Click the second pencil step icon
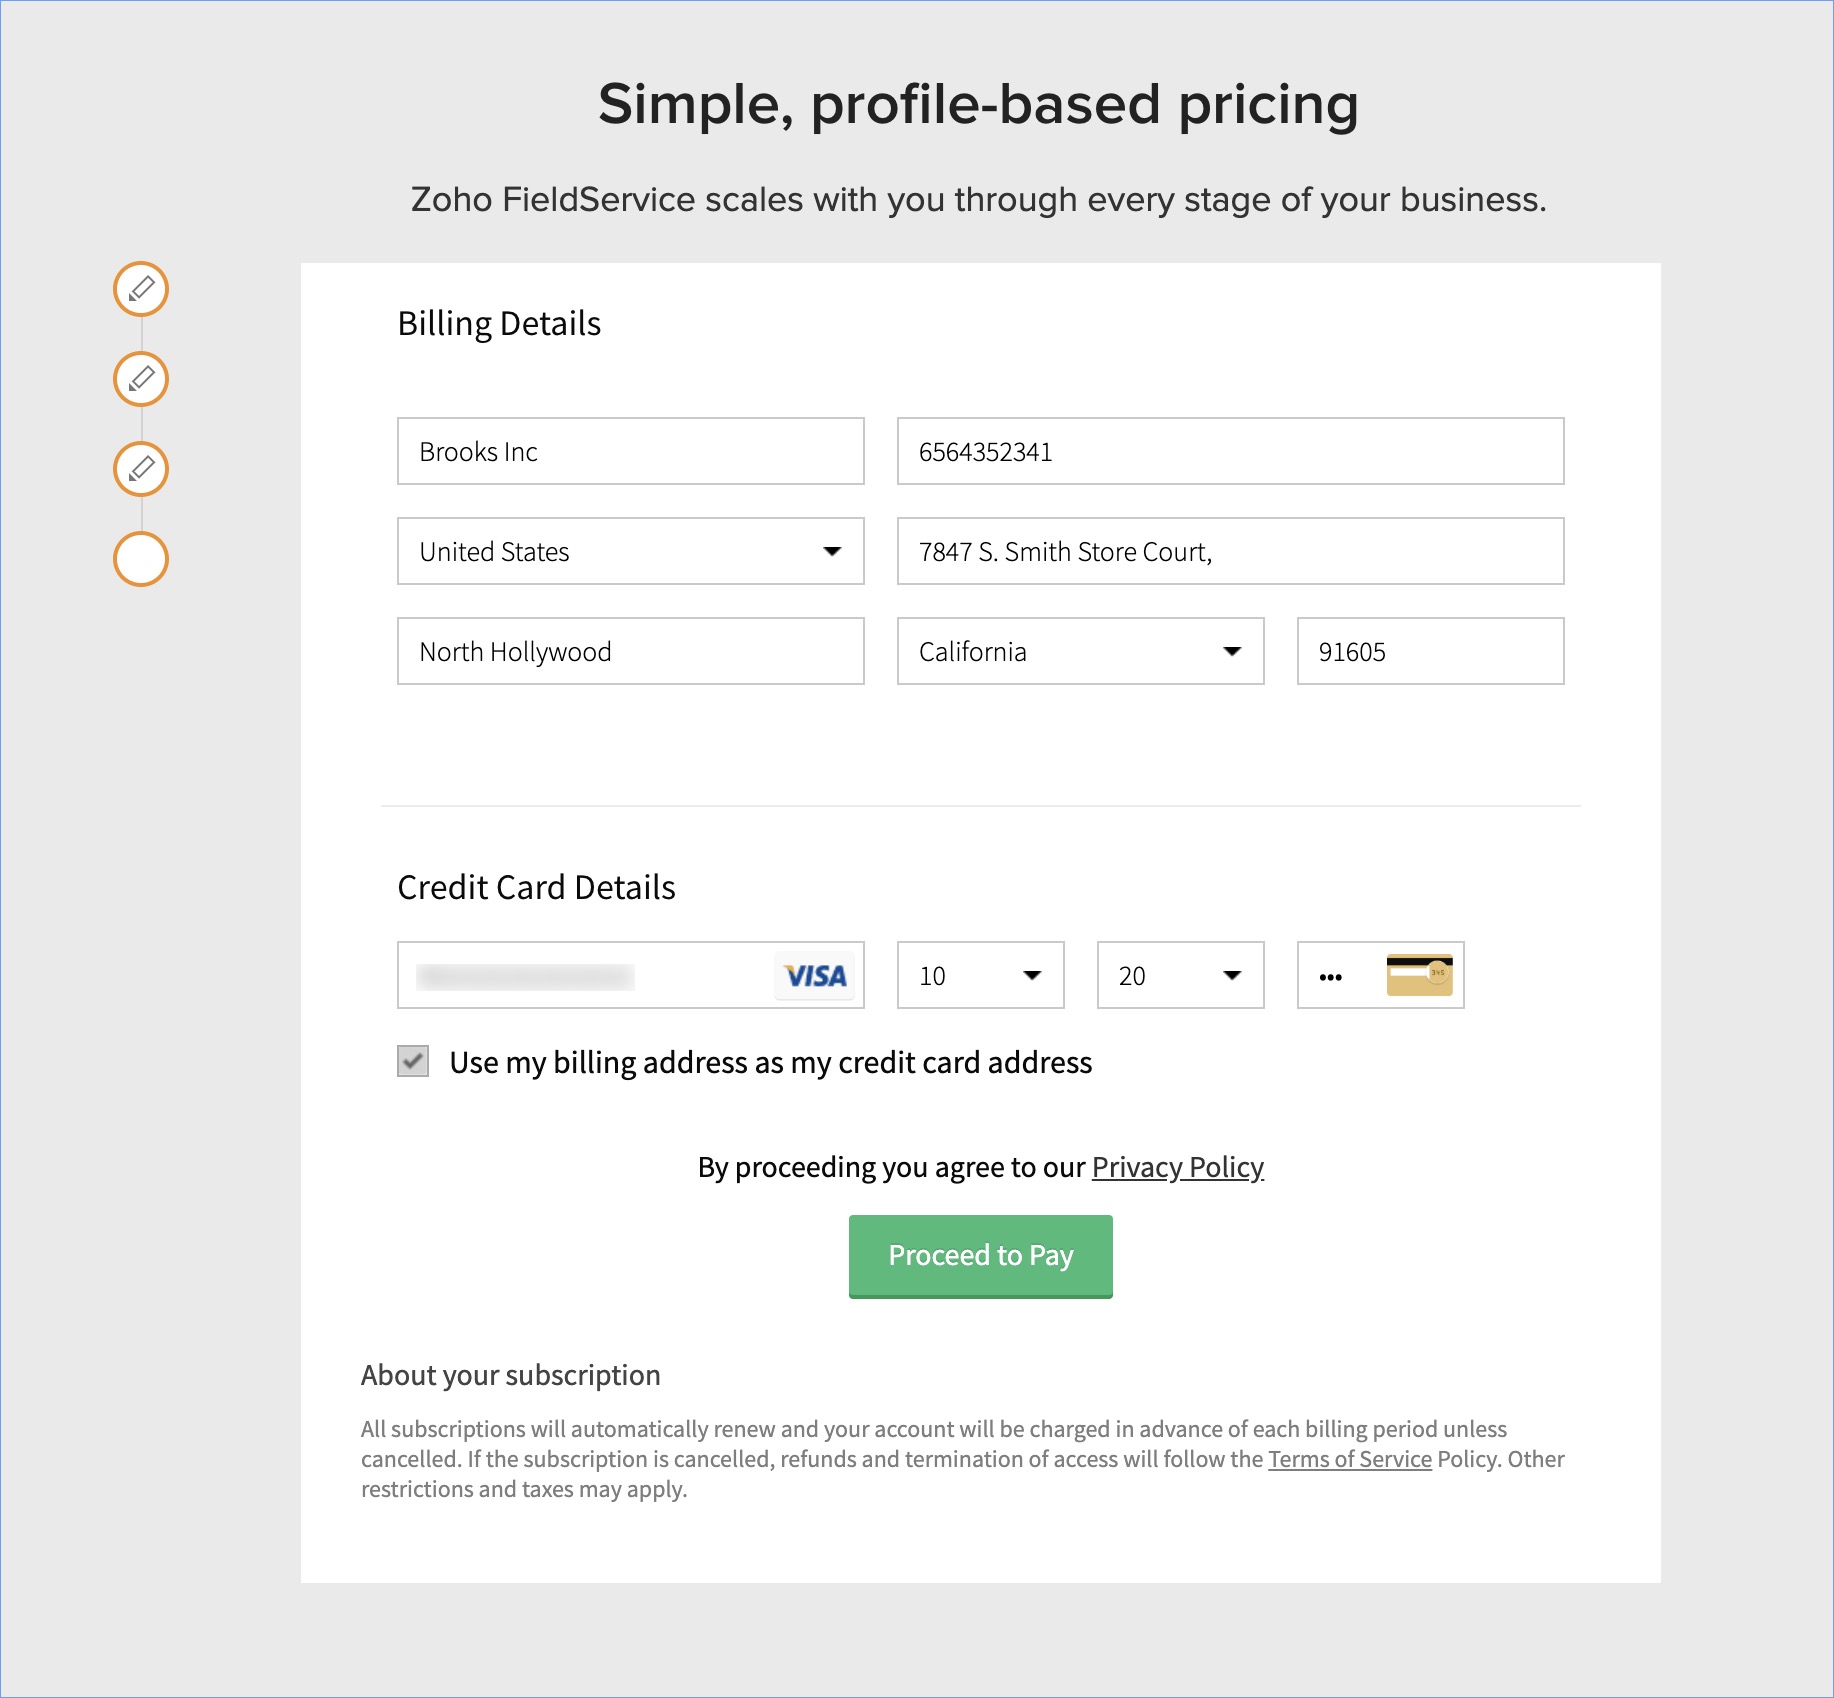1834x1698 pixels. (x=141, y=379)
